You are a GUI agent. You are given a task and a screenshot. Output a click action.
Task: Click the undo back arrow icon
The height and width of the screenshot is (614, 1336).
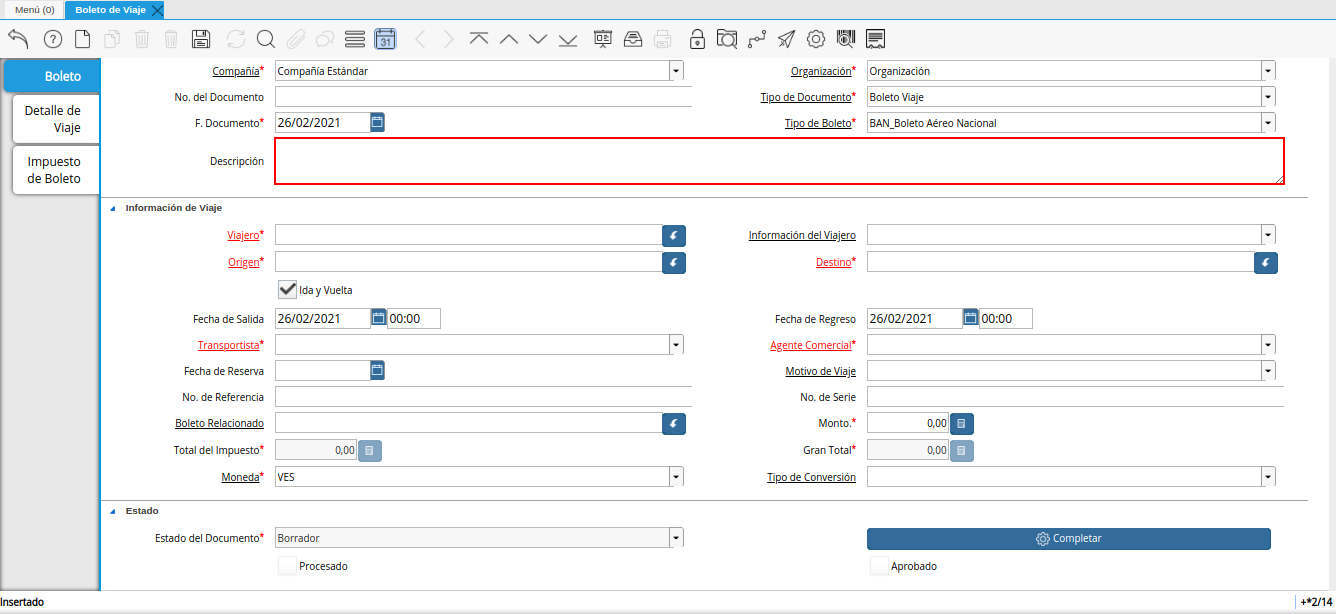pyautogui.click(x=18, y=39)
